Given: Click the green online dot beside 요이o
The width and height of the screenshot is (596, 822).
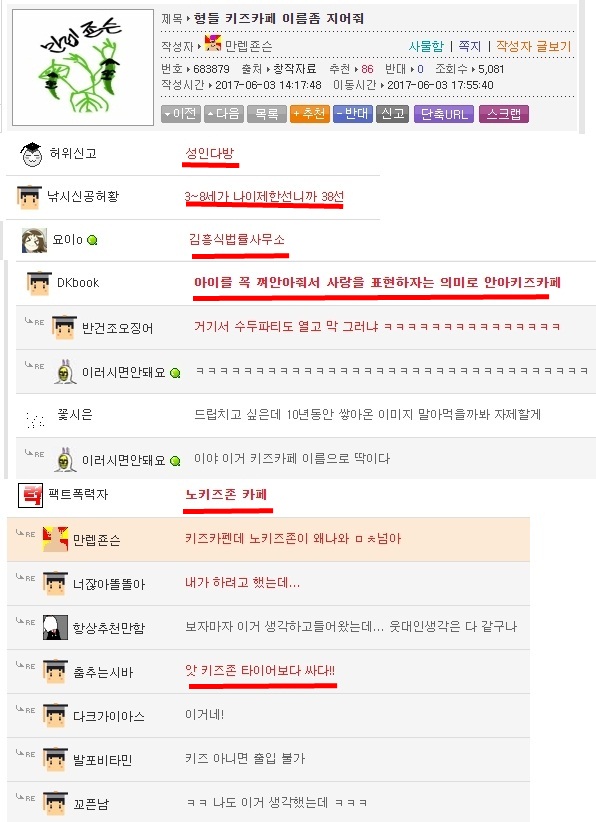Looking at the screenshot, I should point(92,241).
